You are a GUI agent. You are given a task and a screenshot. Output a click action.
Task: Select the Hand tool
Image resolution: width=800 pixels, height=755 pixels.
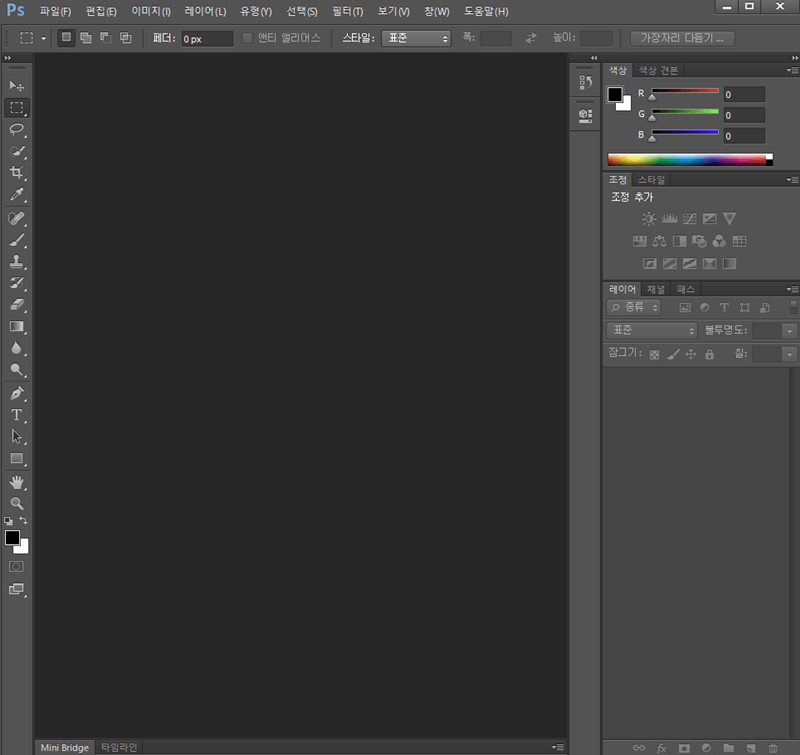tap(16, 482)
